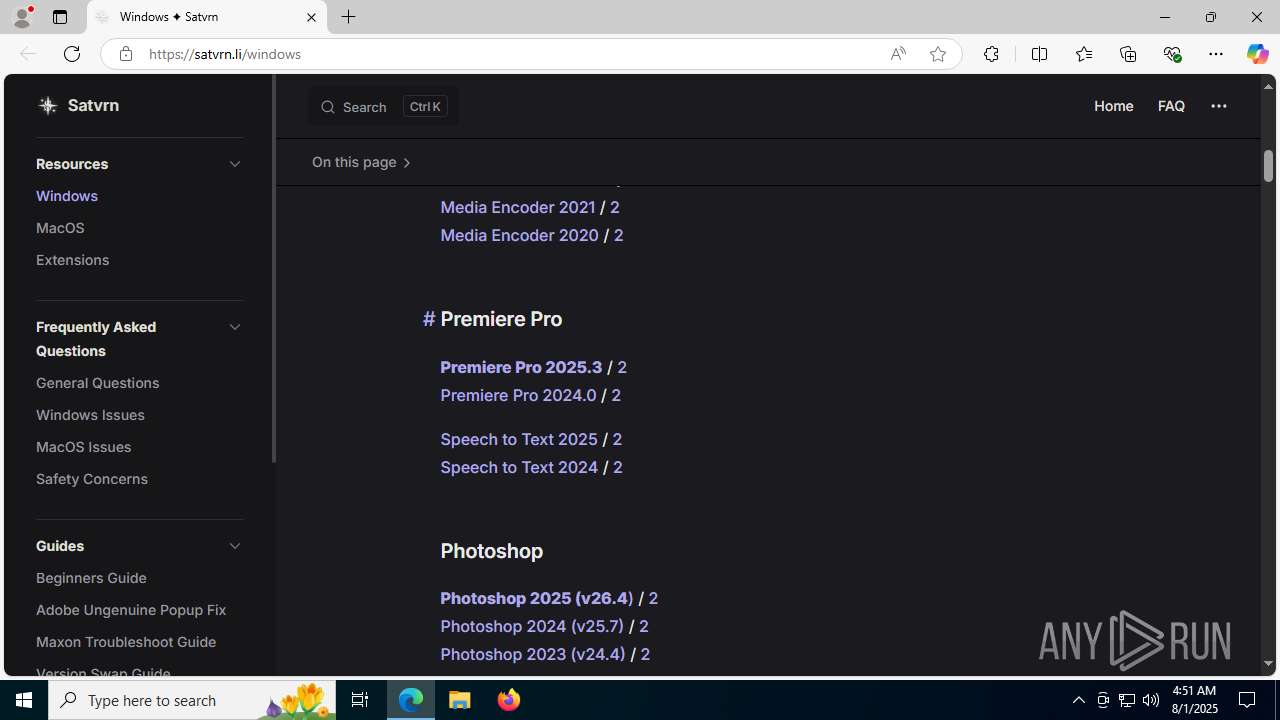Click Speech to Text 2024 link
This screenshot has width=1280, height=720.
[x=519, y=467]
